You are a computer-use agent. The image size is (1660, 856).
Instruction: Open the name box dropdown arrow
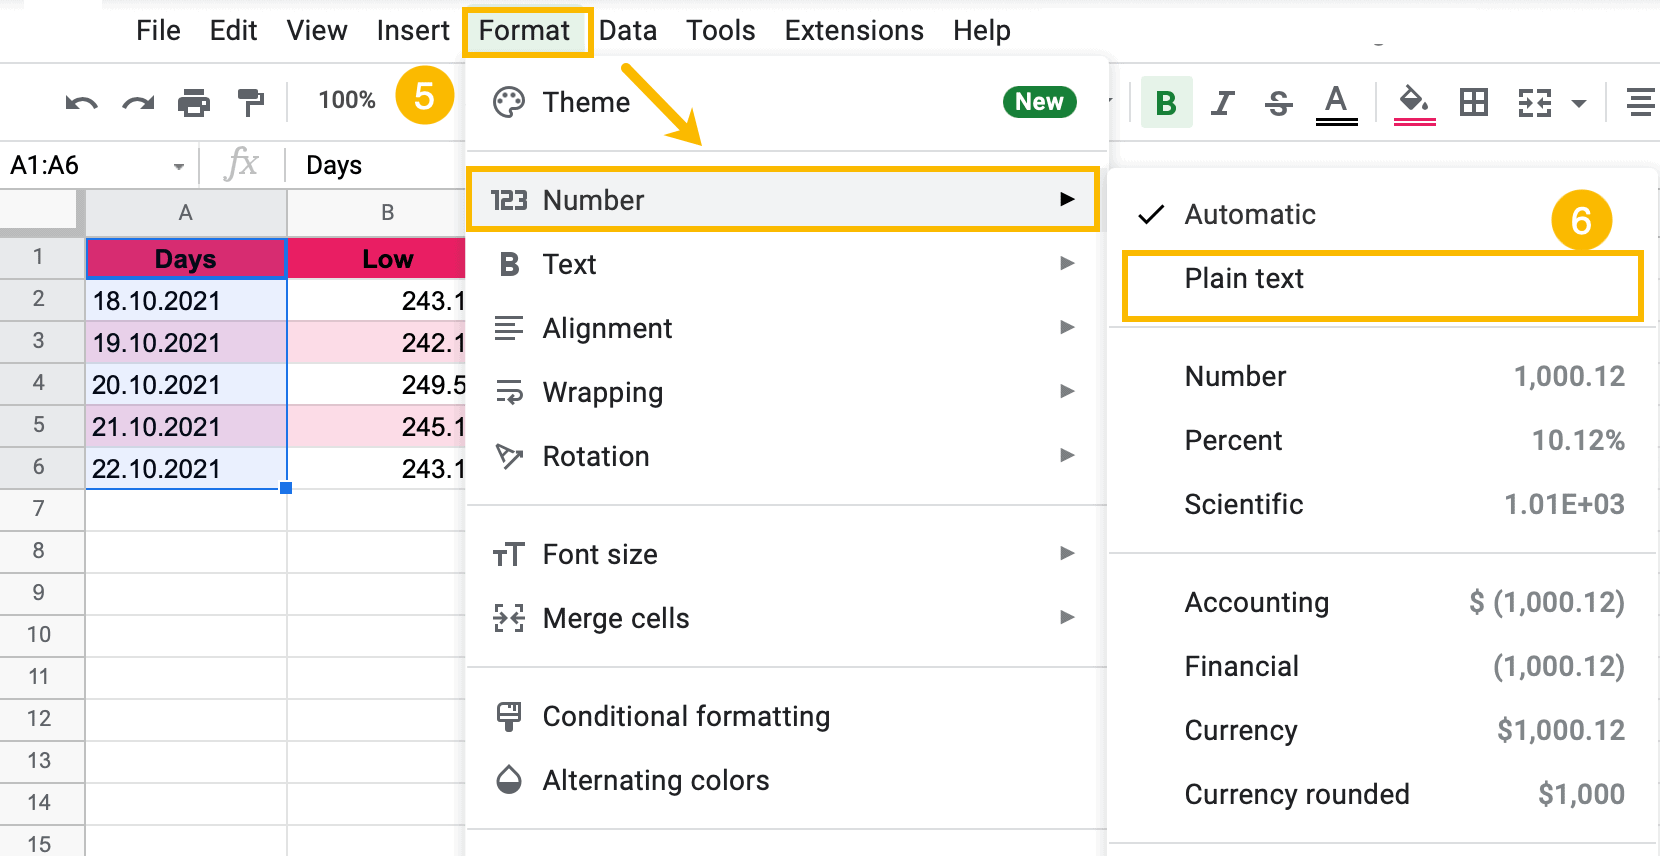click(x=179, y=166)
